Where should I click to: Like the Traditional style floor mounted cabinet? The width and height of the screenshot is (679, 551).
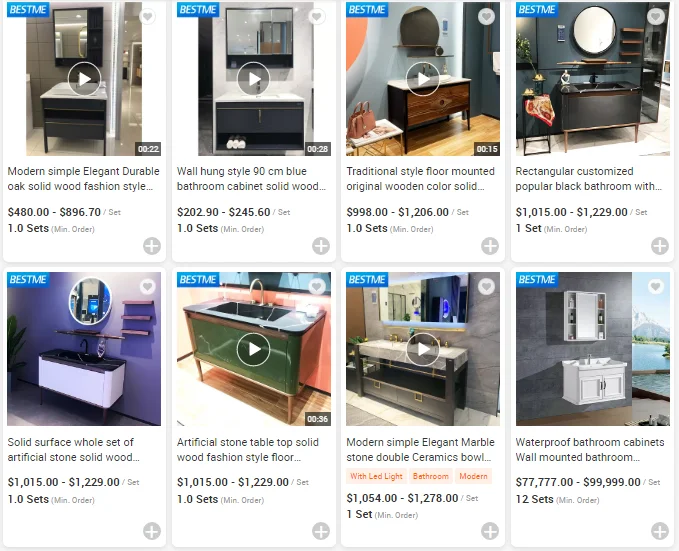pos(486,16)
